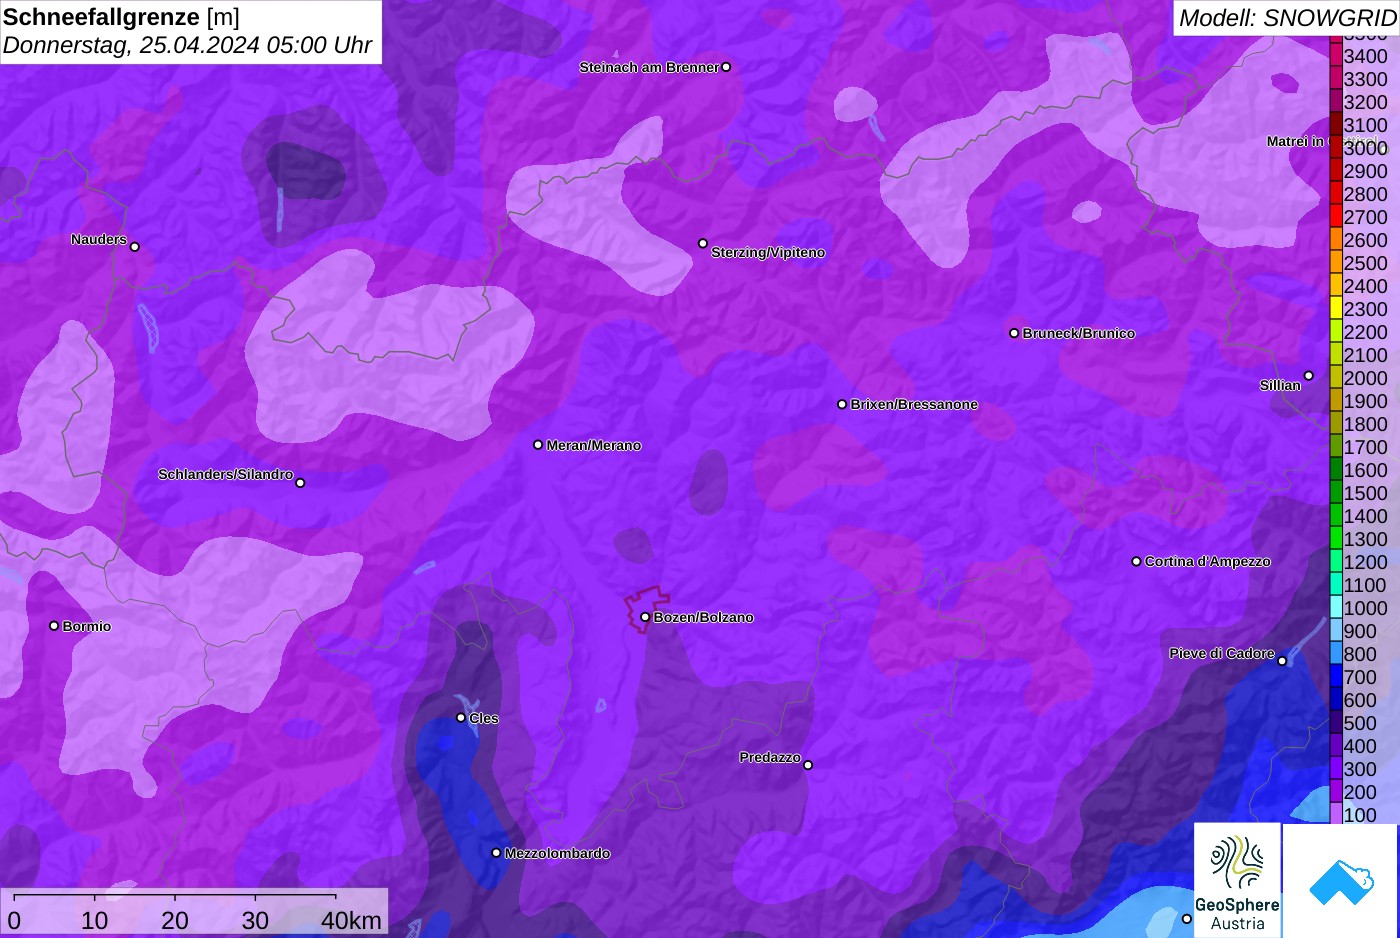Click the legend value '1800'
The width and height of the screenshot is (1400, 938).
[1366, 424]
